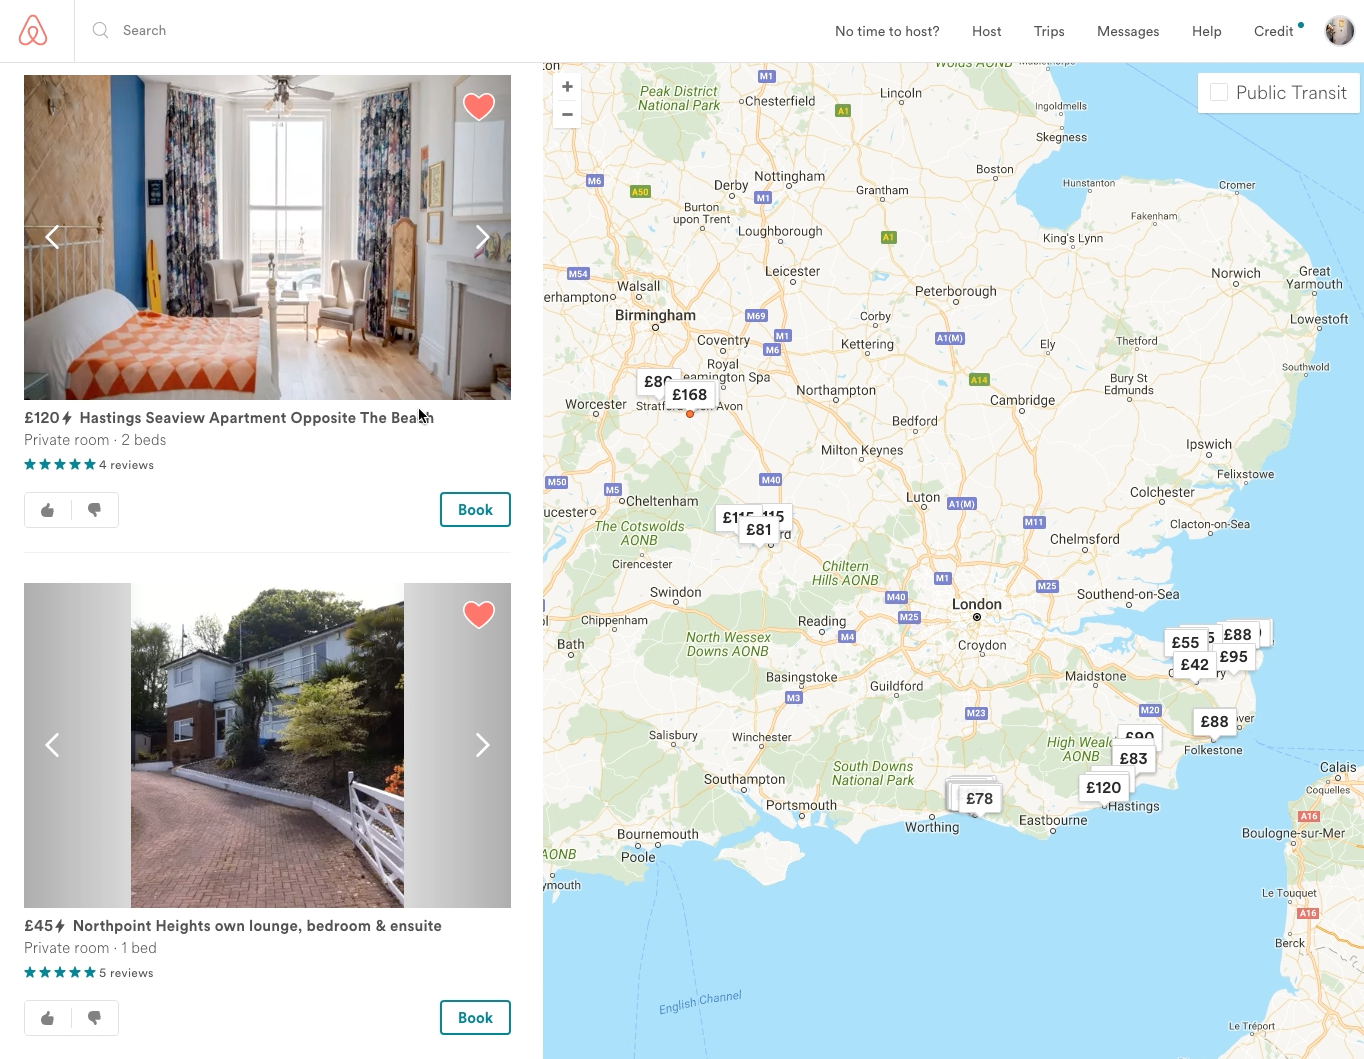
Task: Enable the Public Transit checkbox
Action: tap(1219, 92)
